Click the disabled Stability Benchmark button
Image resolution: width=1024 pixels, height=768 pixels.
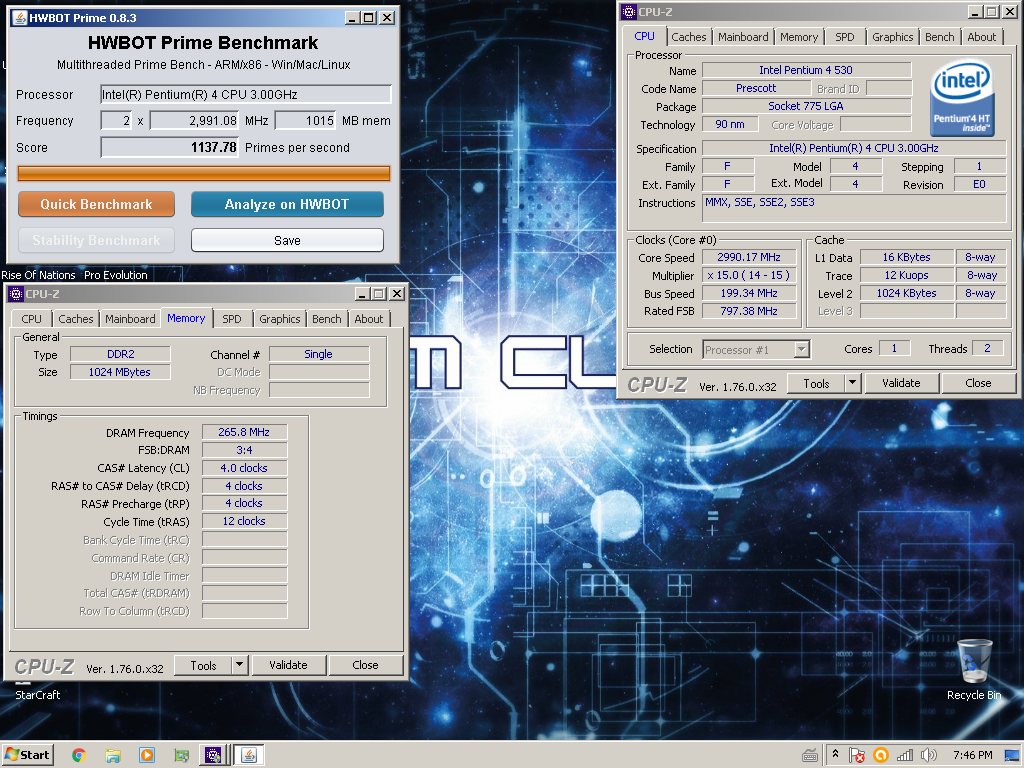pos(96,240)
